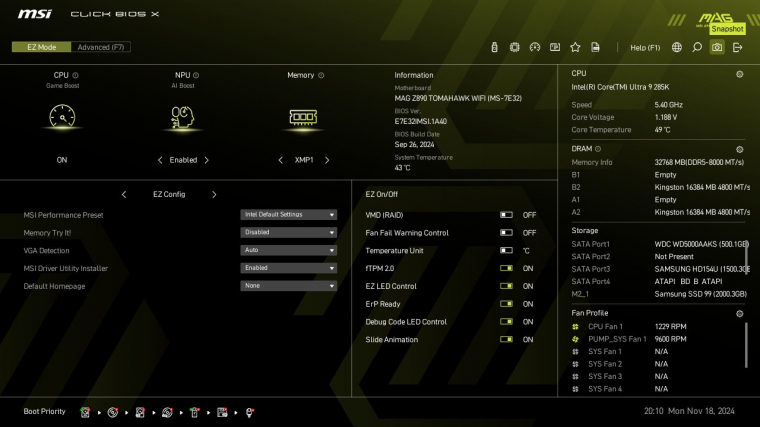Click info icon beside DRAM heading
The height and width of the screenshot is (427, 760).
[598, 149]
